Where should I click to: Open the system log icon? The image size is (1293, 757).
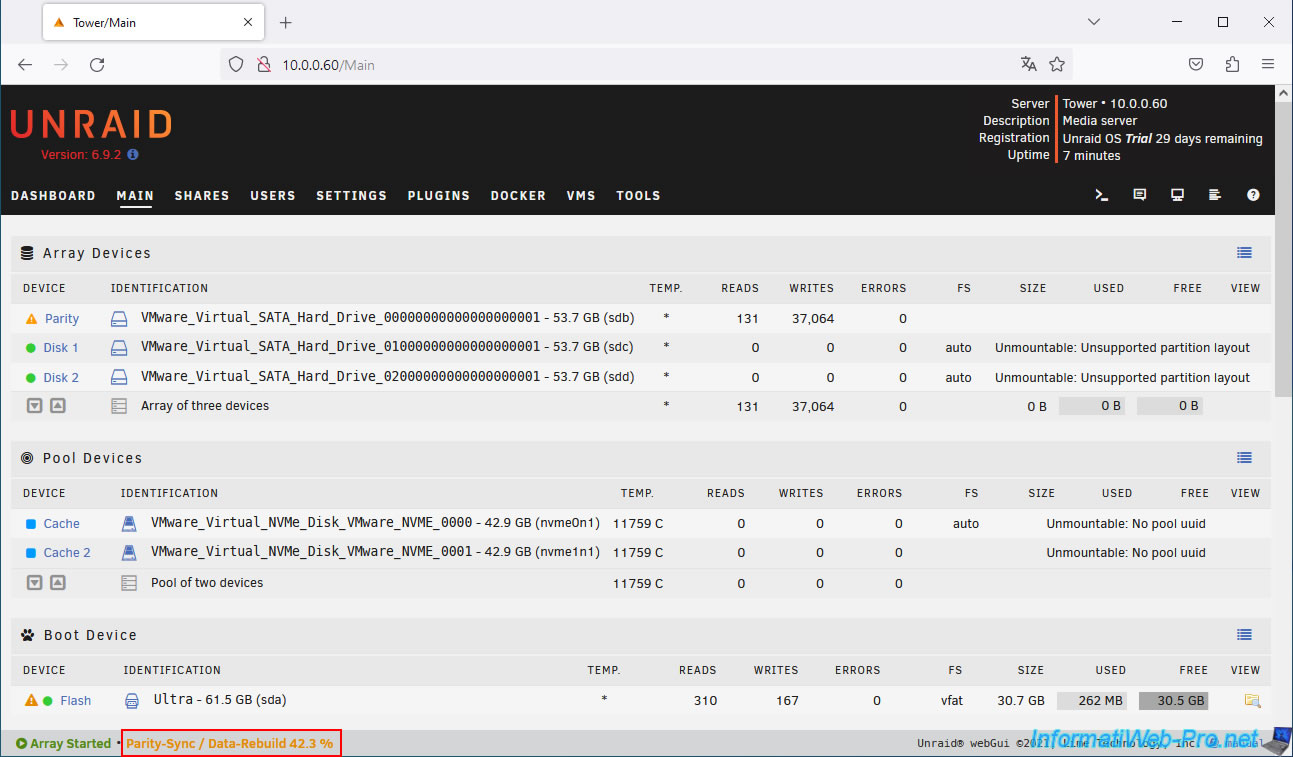click(1215, 195)
